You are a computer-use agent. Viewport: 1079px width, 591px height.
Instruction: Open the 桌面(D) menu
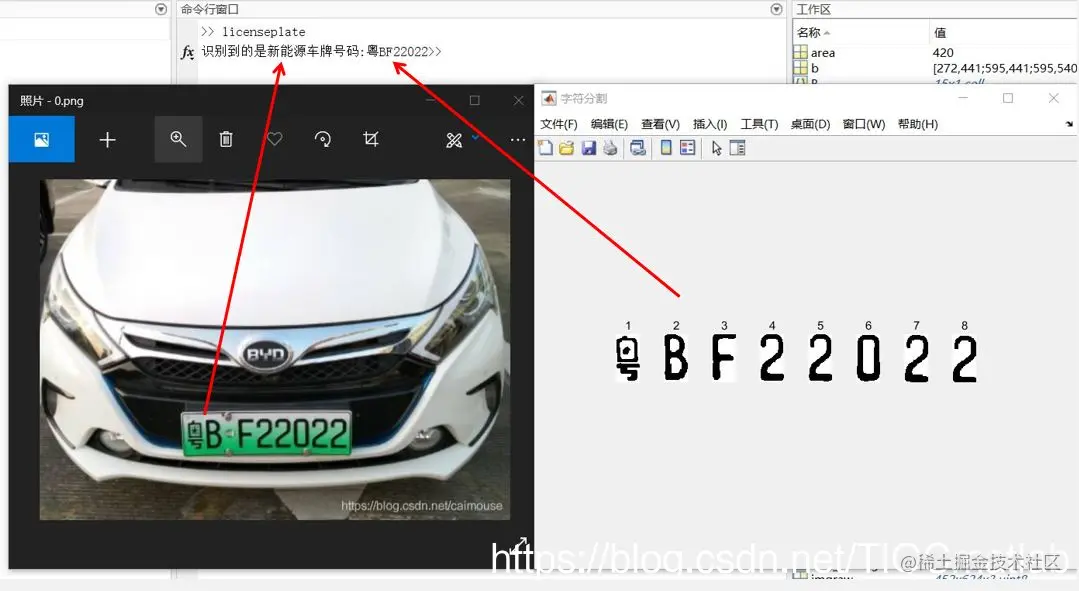coord(810,125)
